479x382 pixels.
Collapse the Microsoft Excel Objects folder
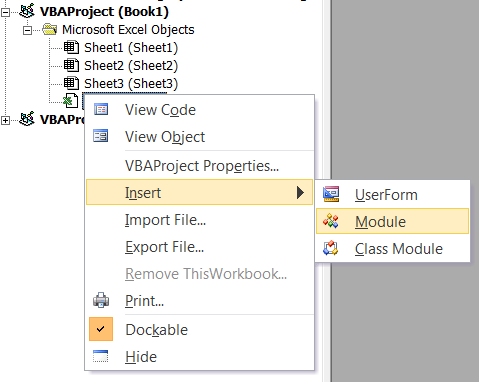point(27,30)
